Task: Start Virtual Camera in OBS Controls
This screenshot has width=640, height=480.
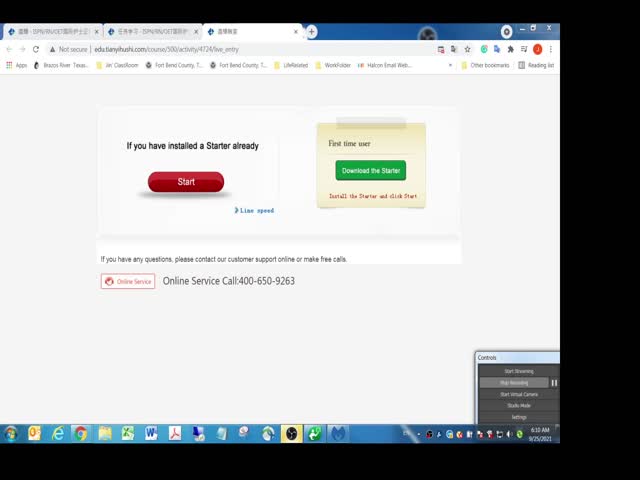Action: pyautogui.click(x=518, y=394)
